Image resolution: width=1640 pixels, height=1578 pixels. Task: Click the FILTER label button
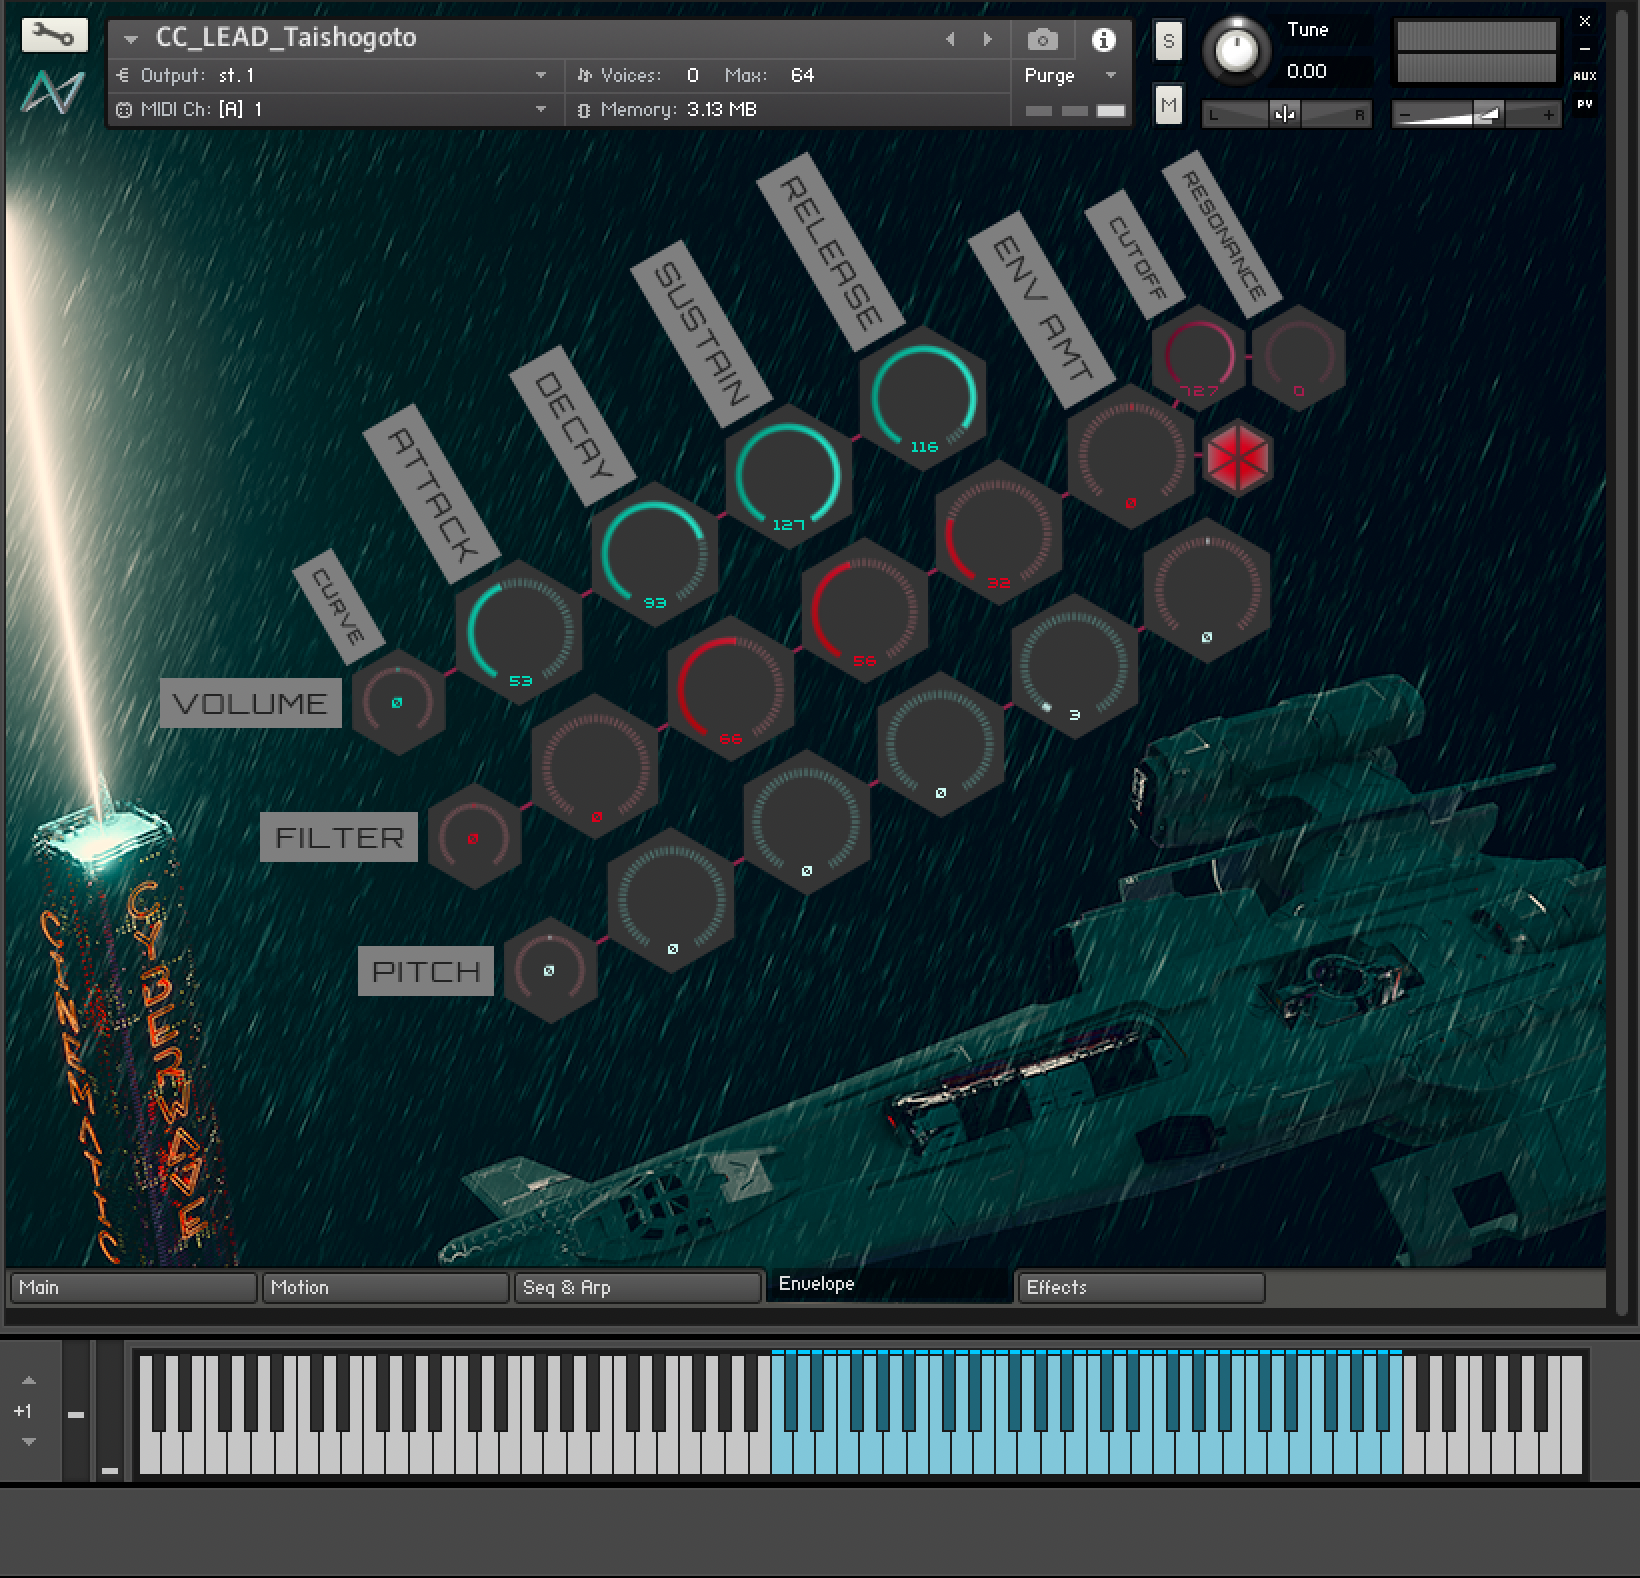(339, 837)
